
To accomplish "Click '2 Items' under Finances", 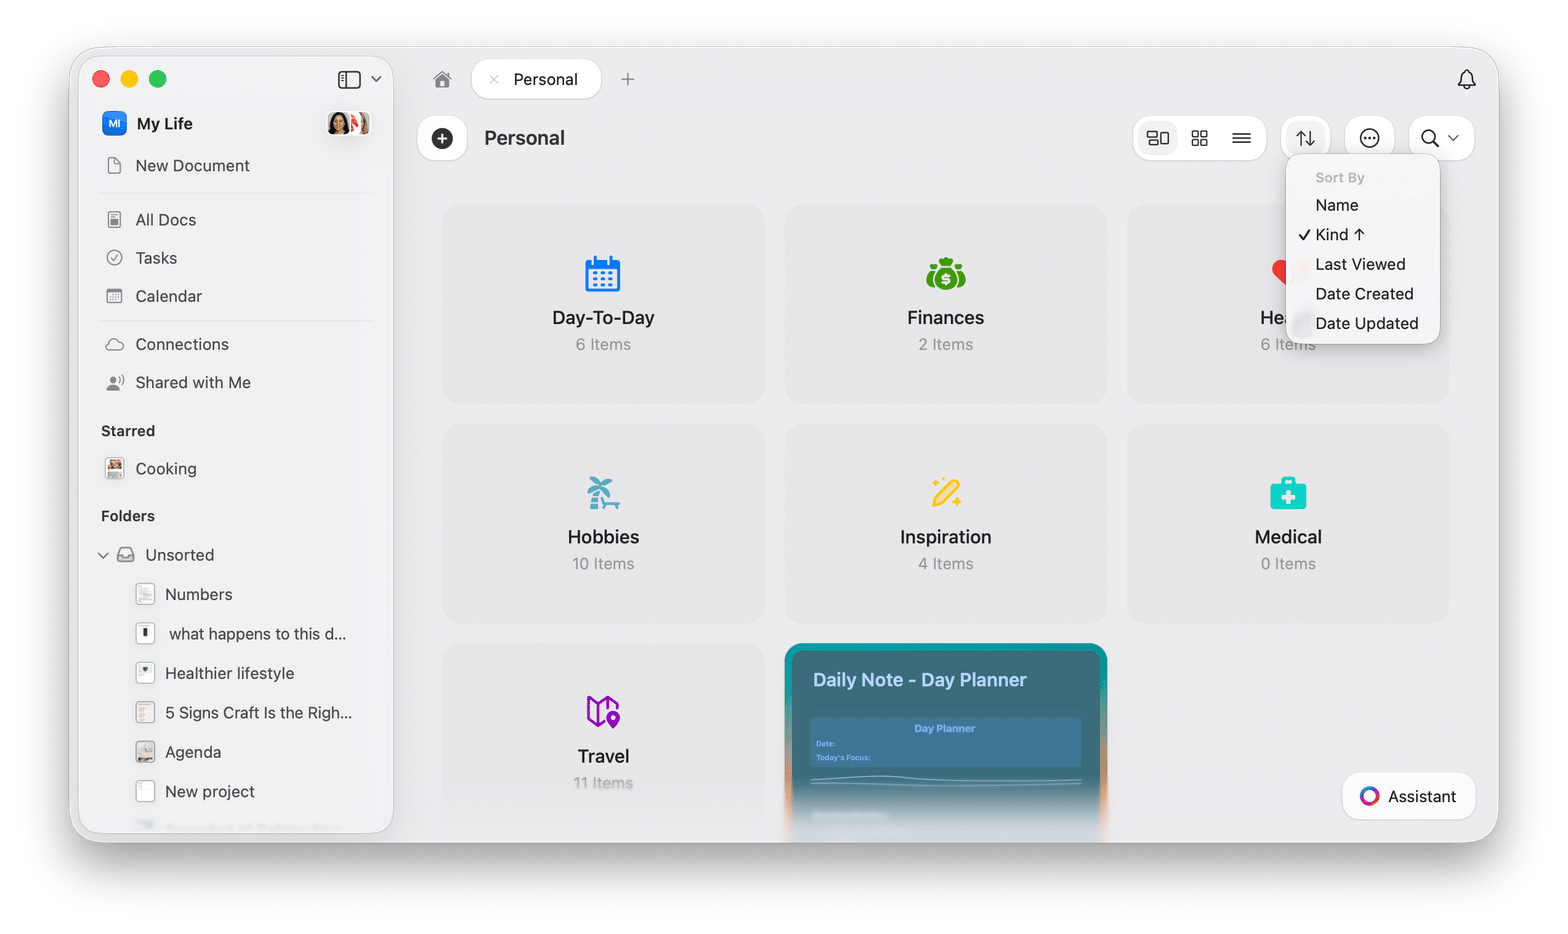I will [x=945, y=345].
